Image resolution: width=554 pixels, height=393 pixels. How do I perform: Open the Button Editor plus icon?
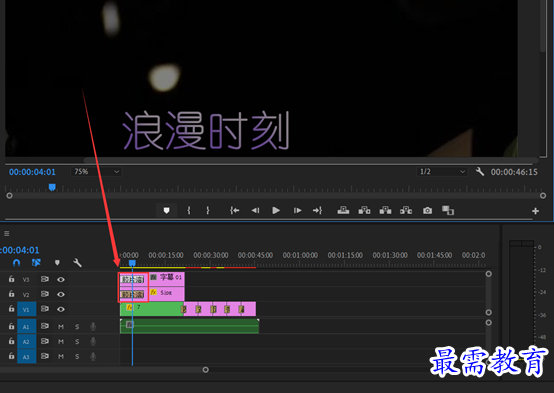click(535, 211)
